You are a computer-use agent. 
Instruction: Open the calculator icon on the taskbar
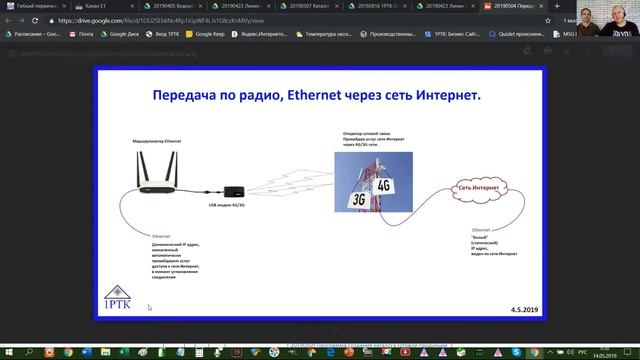(199, 352)
